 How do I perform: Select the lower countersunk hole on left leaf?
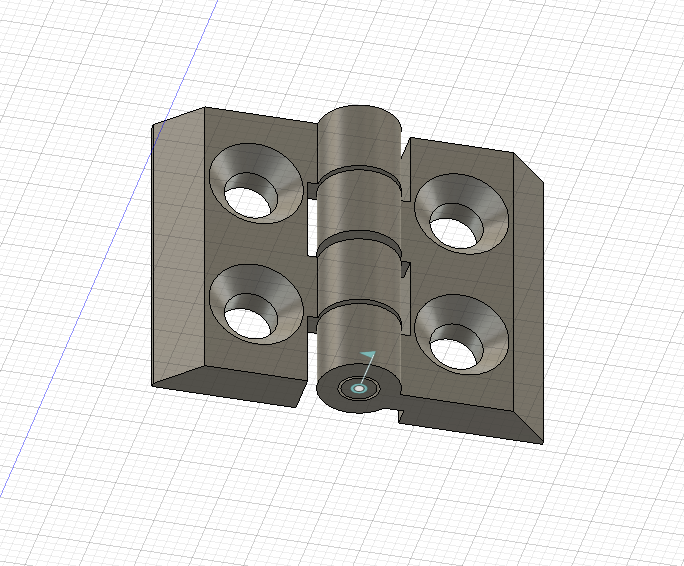pyautogui.click(x=256, y=305)
